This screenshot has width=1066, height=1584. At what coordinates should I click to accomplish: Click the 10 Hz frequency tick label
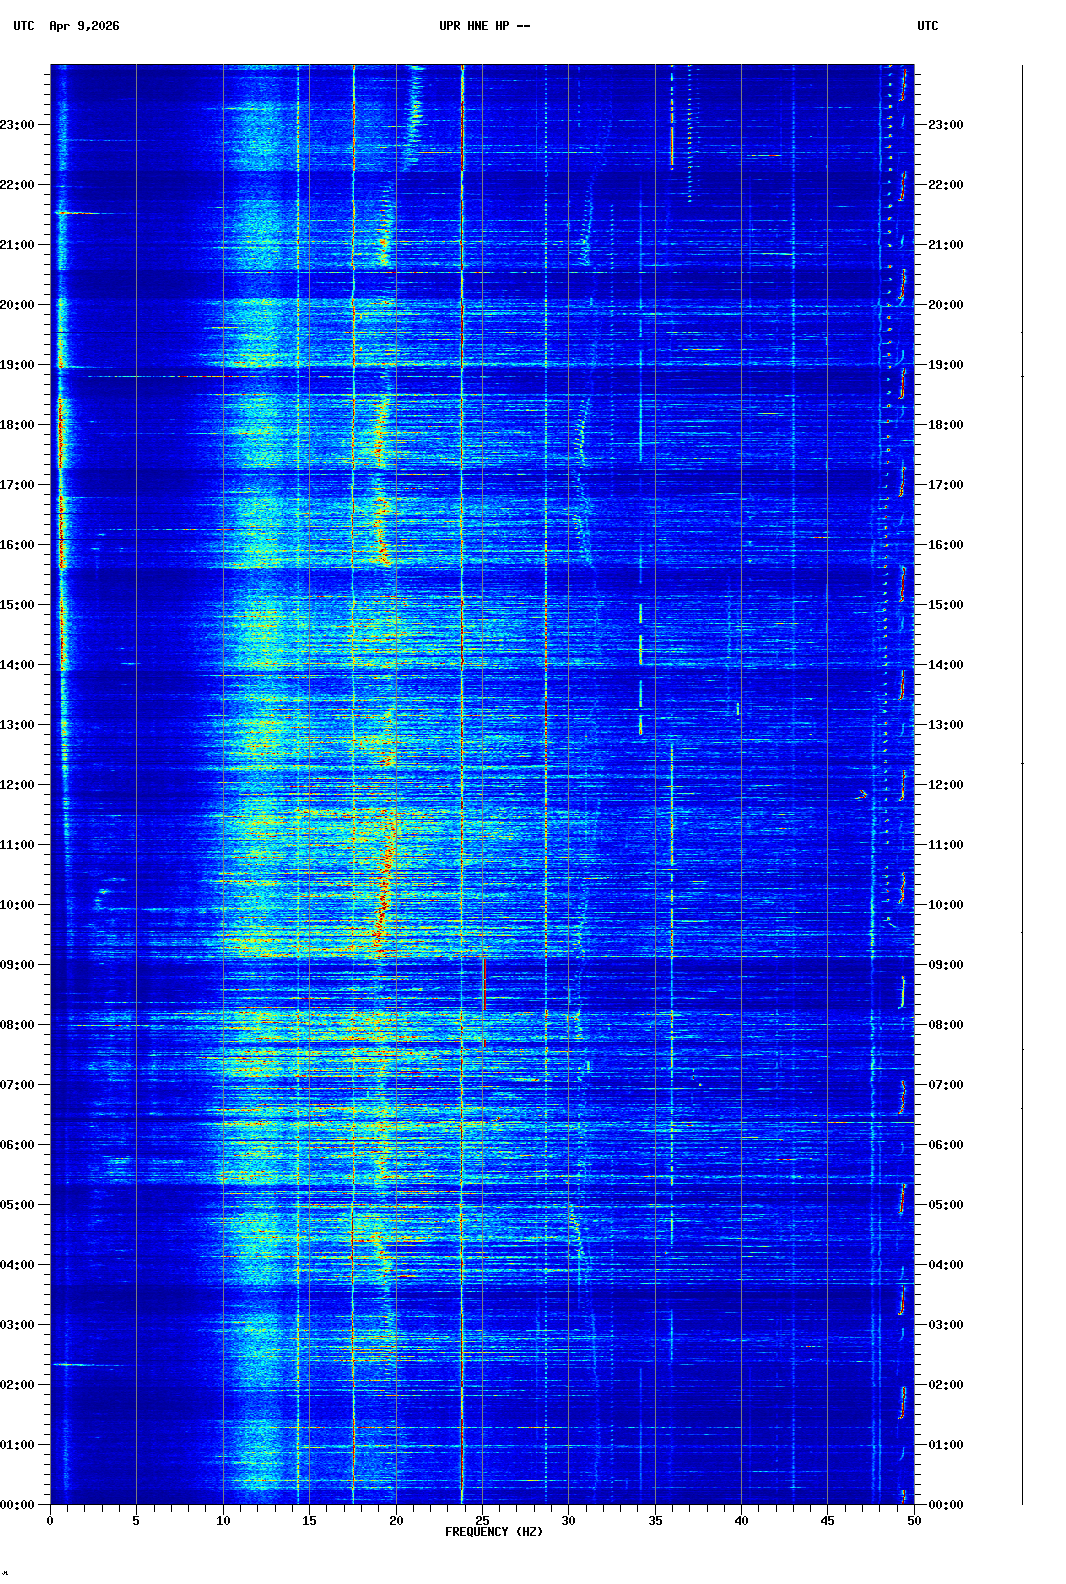point(223,1521)
